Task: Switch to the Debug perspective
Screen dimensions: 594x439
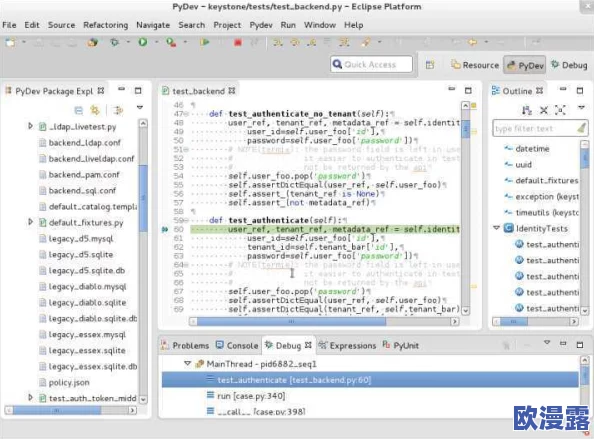Action: tap(569, 65)
